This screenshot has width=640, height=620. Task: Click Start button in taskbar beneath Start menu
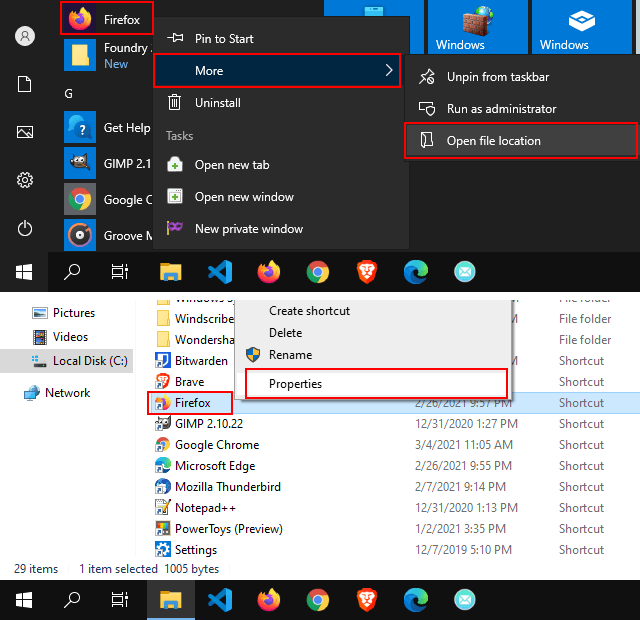(x=24, y=272)
